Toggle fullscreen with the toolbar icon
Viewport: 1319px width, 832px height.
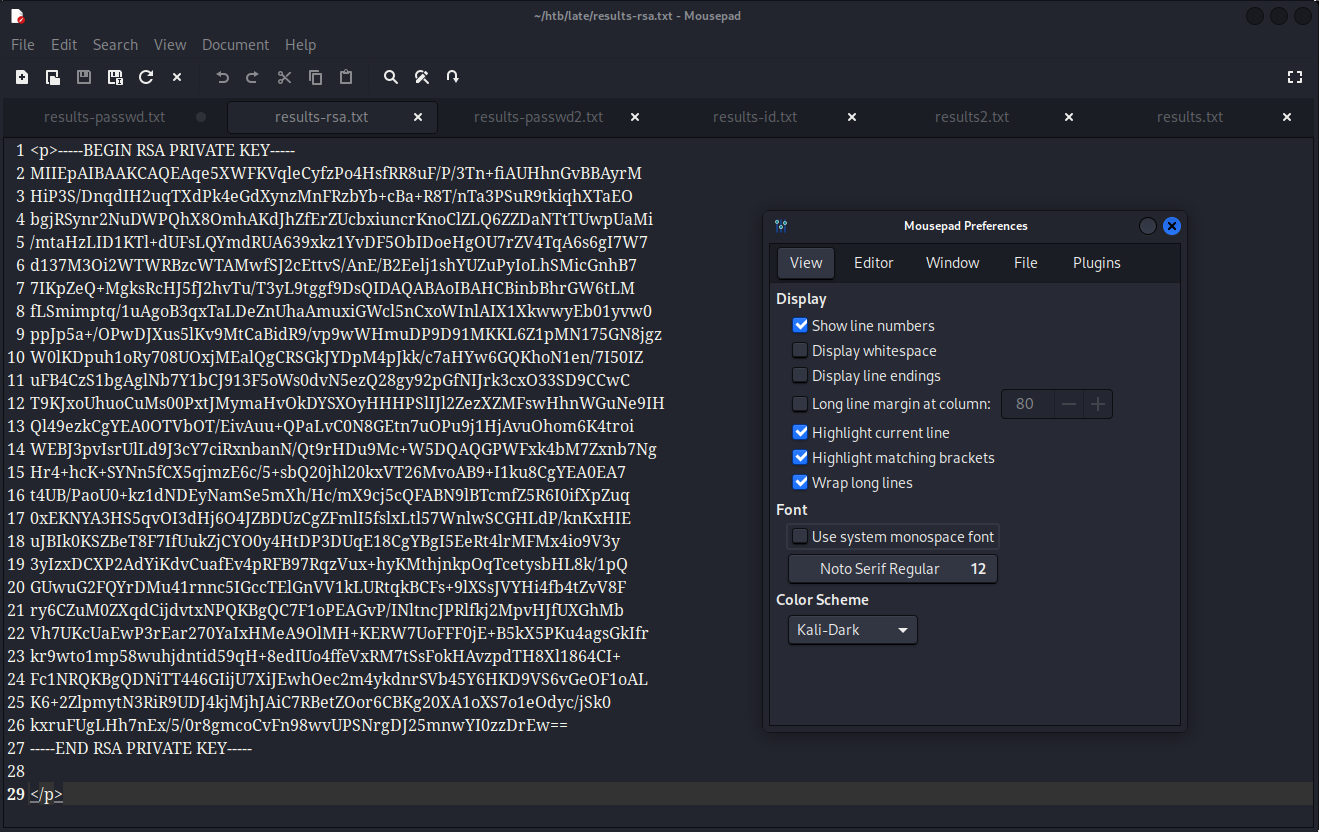[x=1295, y=77]
